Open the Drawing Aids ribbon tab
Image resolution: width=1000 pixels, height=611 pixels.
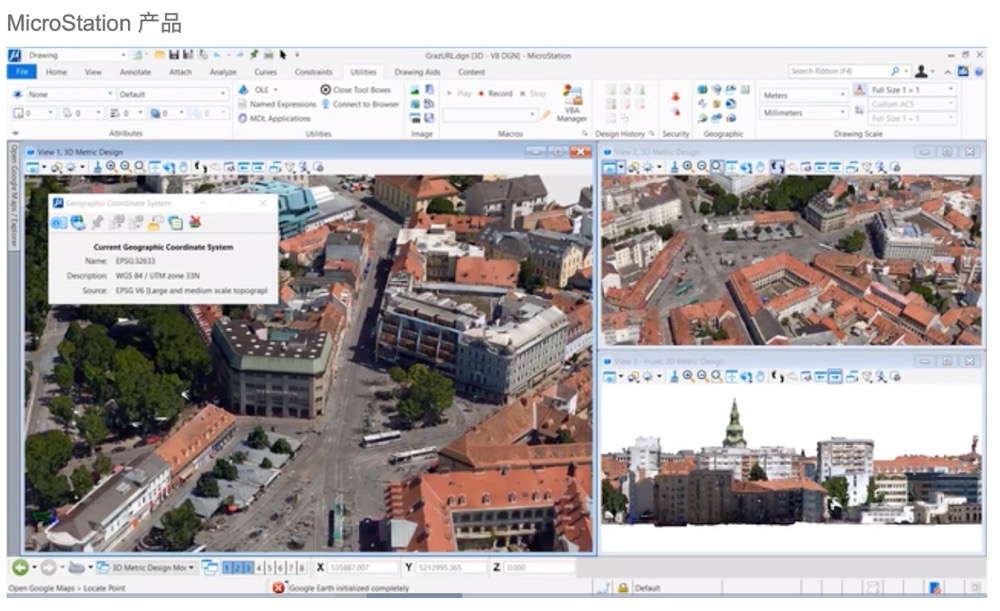[x=417, y=72]
